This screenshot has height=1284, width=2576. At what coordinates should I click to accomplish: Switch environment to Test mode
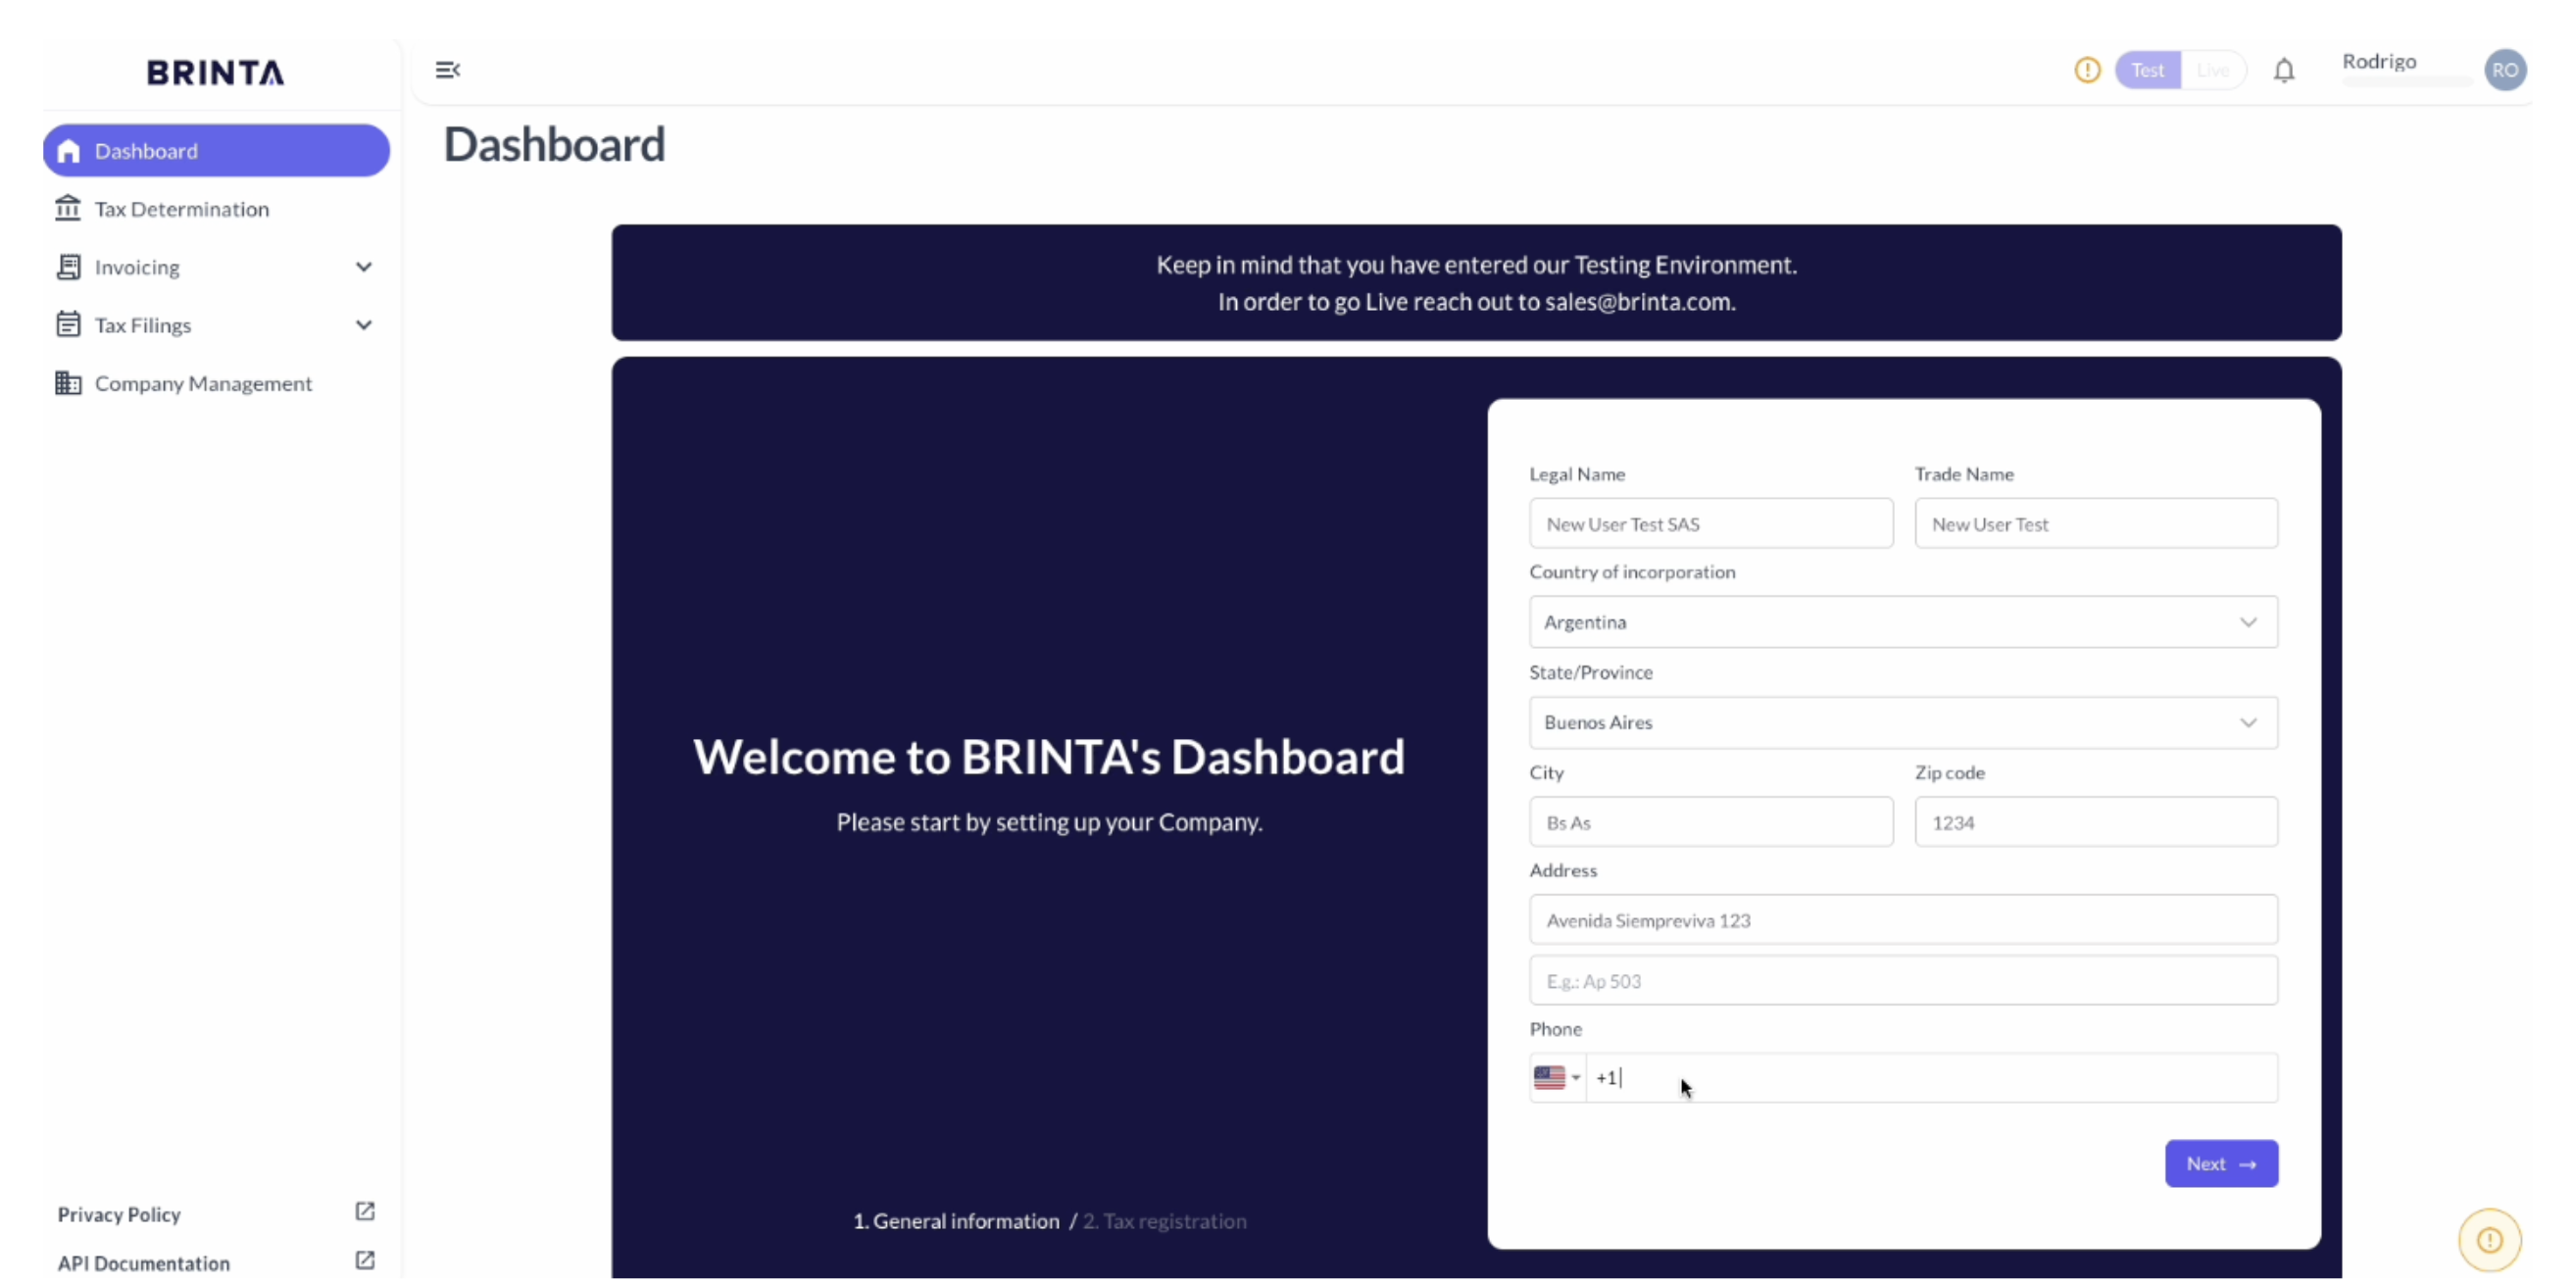pos(2147,70)
